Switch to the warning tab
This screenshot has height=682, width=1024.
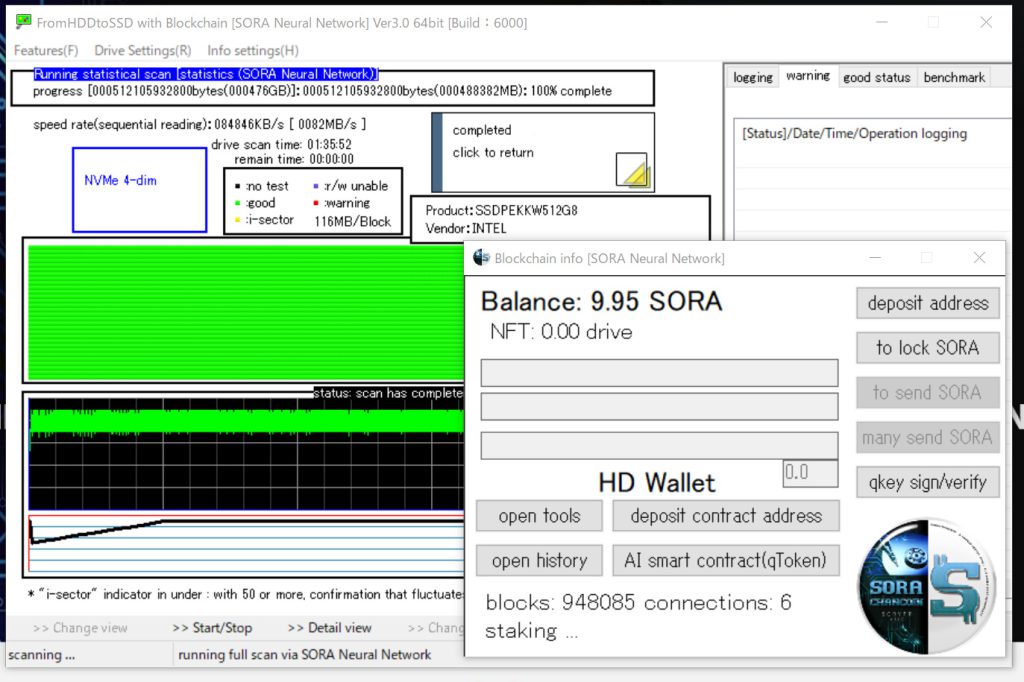pyautogui.click(x=808, y=76)
